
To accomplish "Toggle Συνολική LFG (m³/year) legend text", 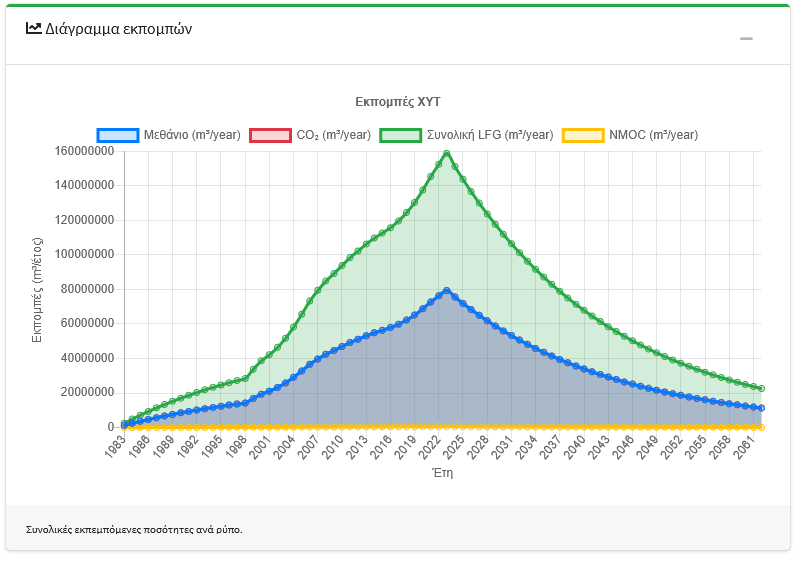I will tap(490, 135).
